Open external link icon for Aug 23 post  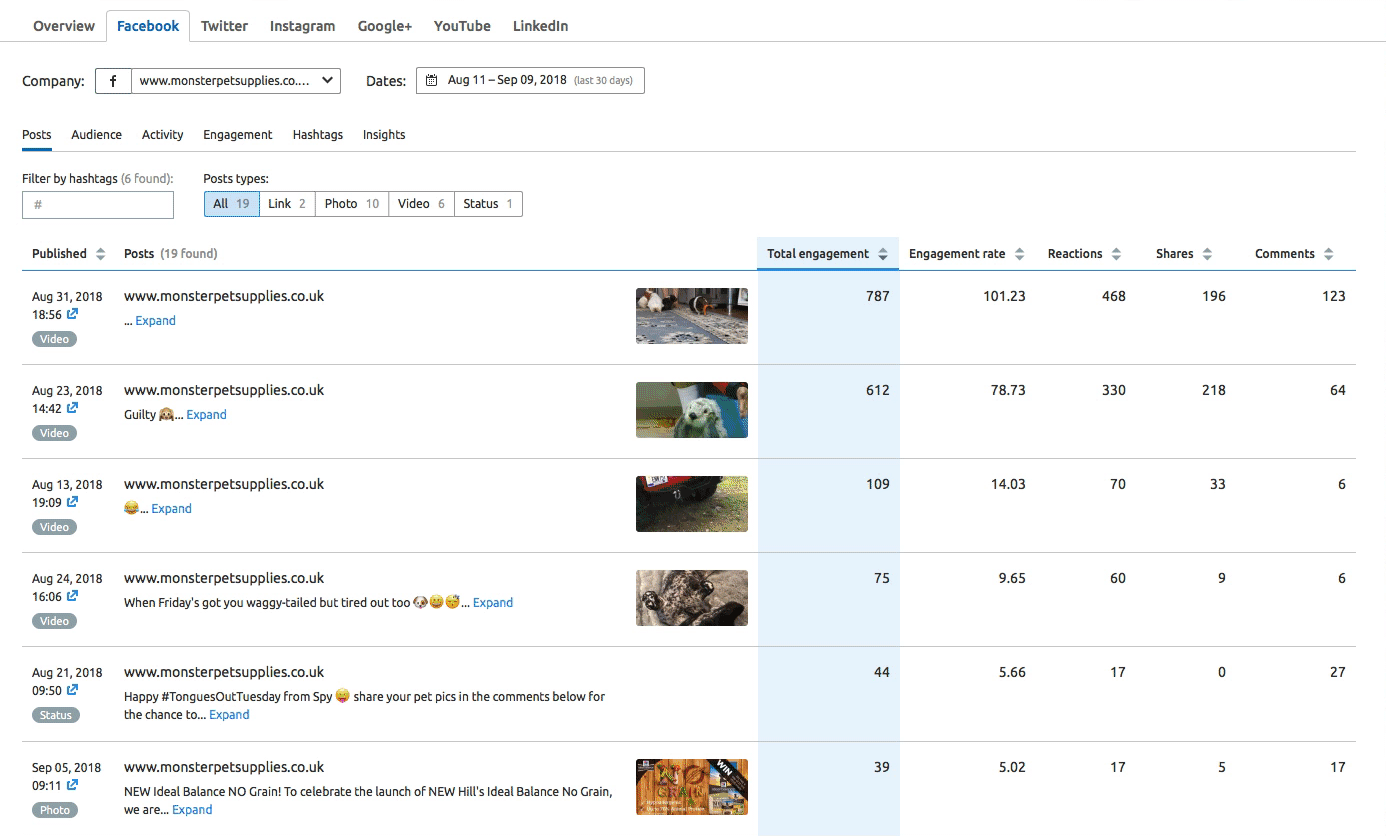tap(72, 408)
